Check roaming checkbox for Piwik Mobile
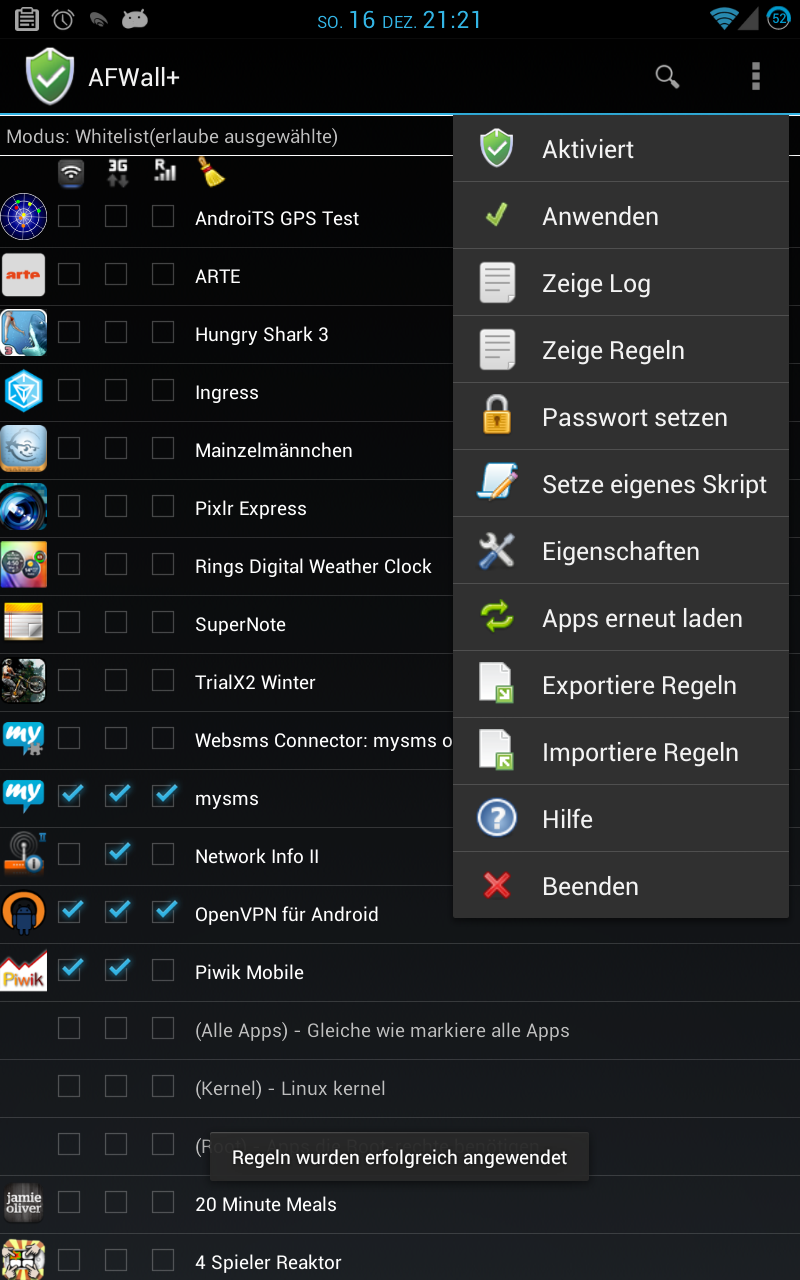Viewport: 800px width, 1280px height. (163, 971)
